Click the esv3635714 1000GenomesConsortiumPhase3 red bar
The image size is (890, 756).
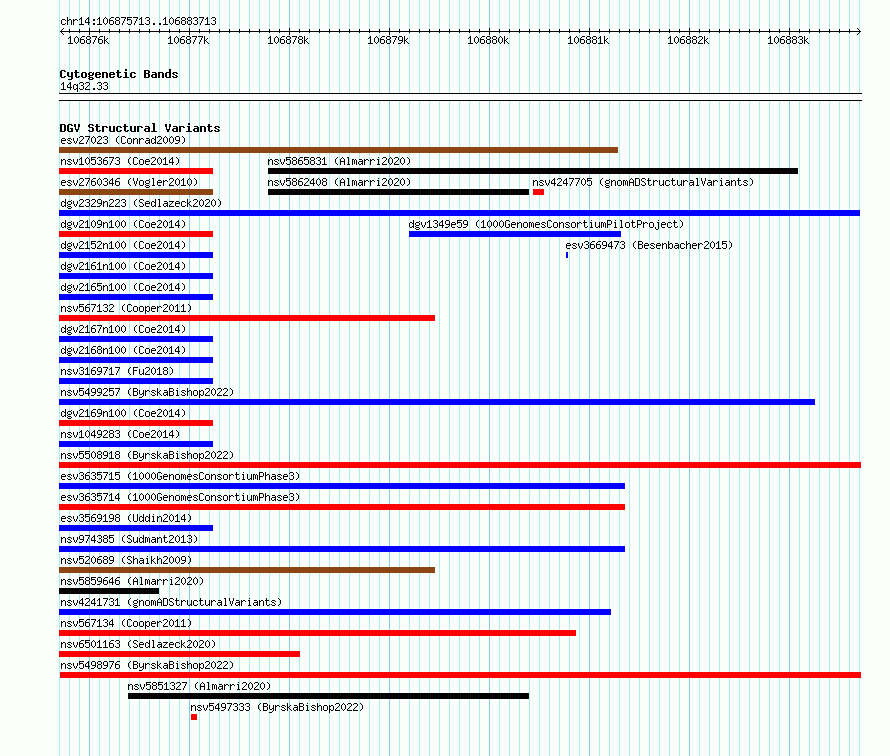[342, 507]
